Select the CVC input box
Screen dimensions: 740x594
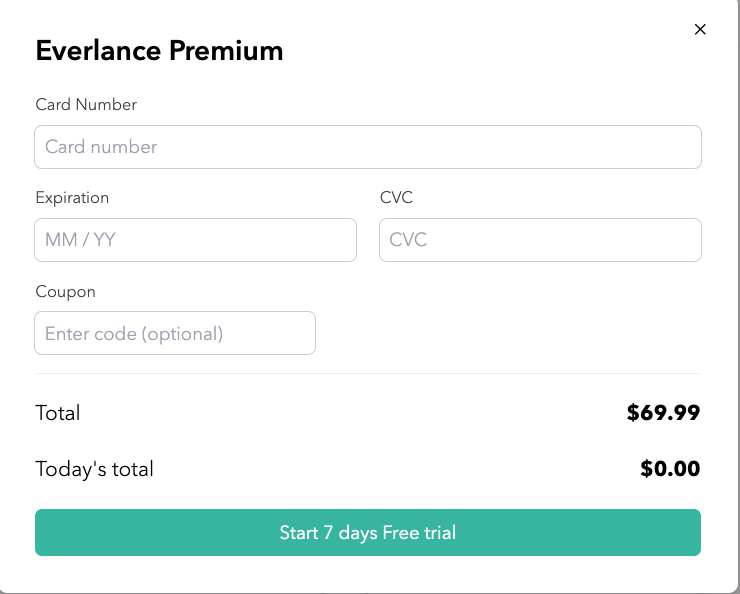pyautogui.click(x=540, y=240)
